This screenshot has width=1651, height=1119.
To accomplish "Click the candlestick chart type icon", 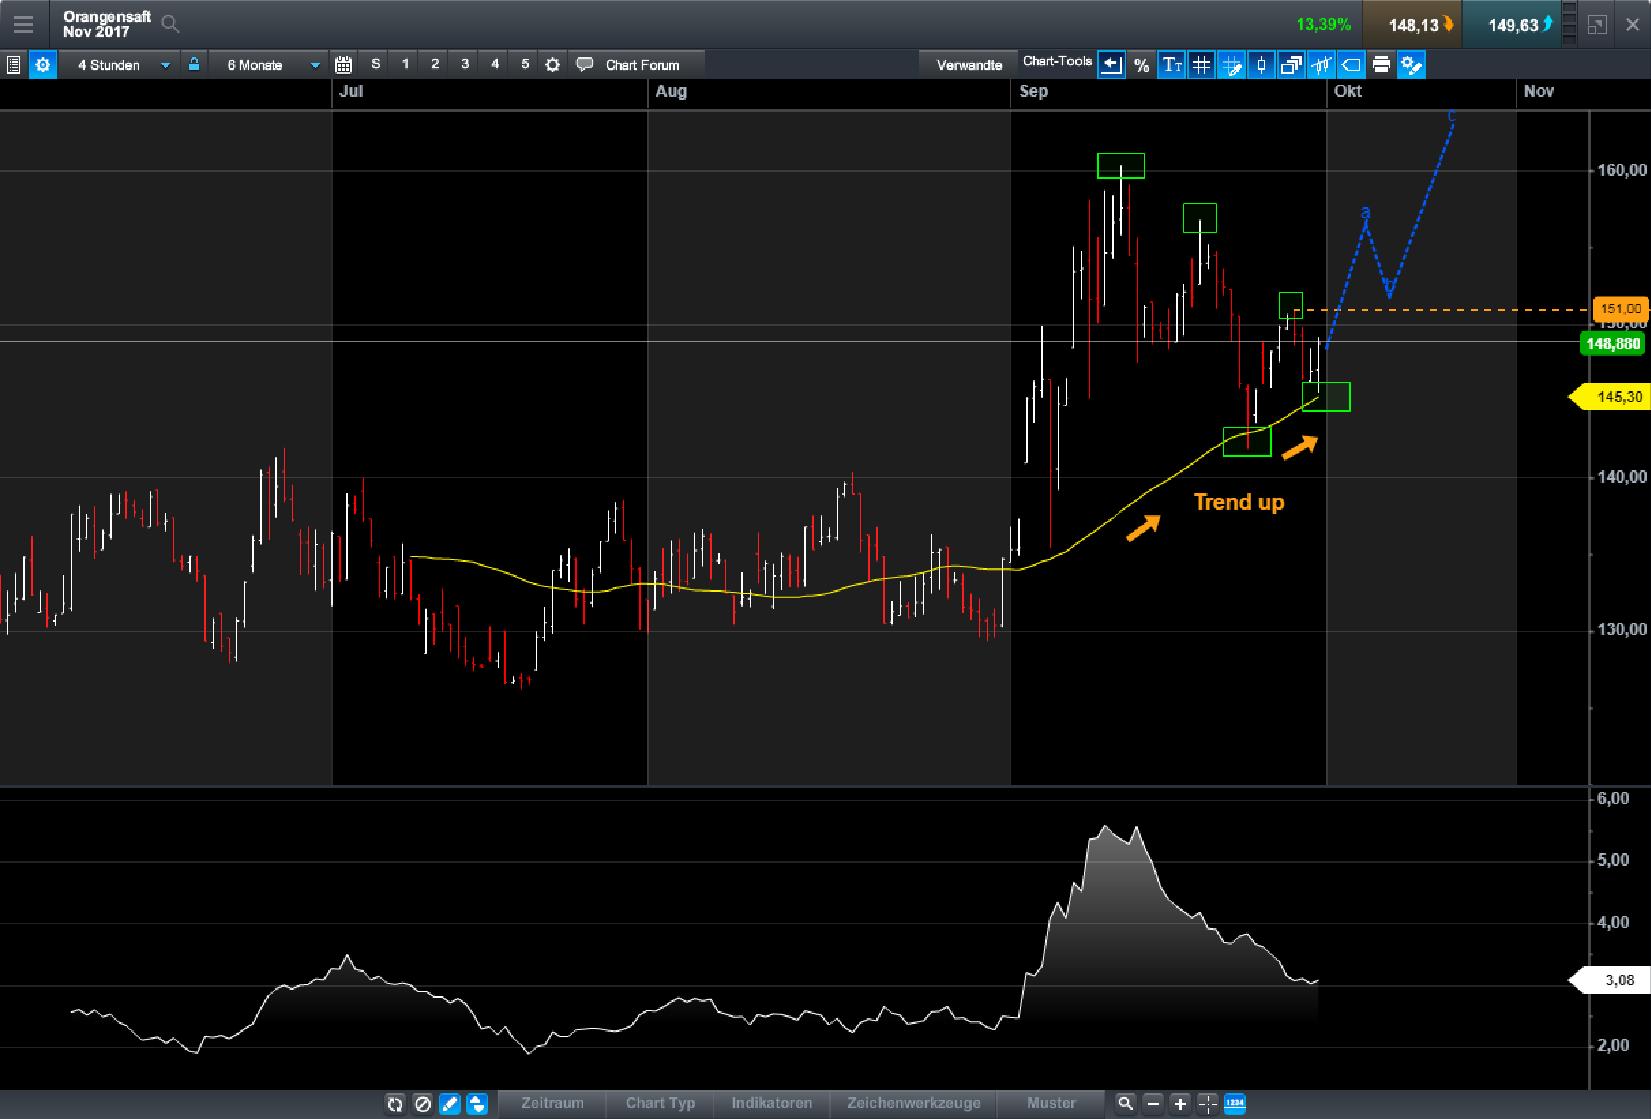I will [1260, 64].
